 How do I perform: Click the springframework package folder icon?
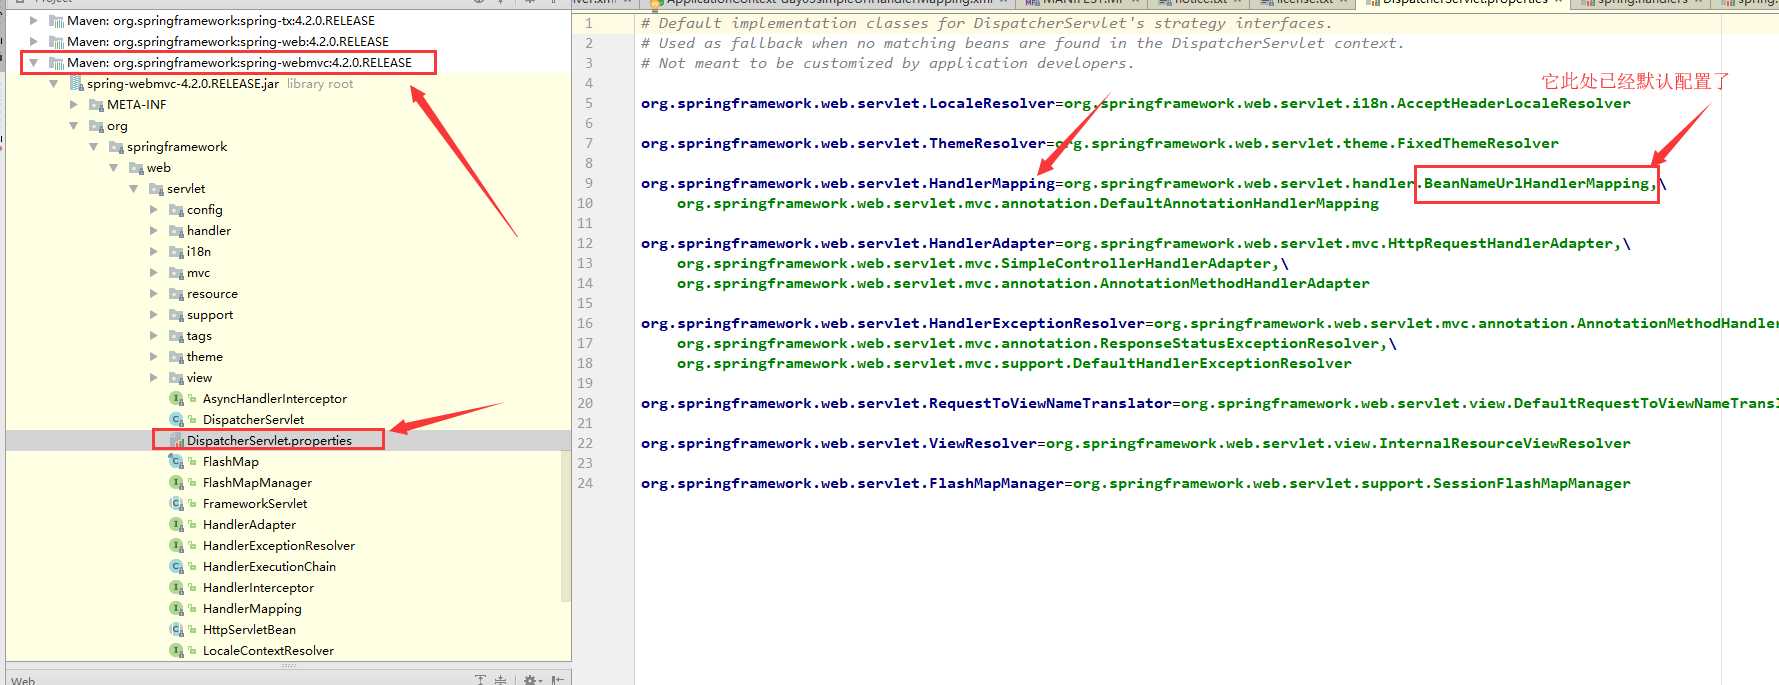tap(117, 147)
